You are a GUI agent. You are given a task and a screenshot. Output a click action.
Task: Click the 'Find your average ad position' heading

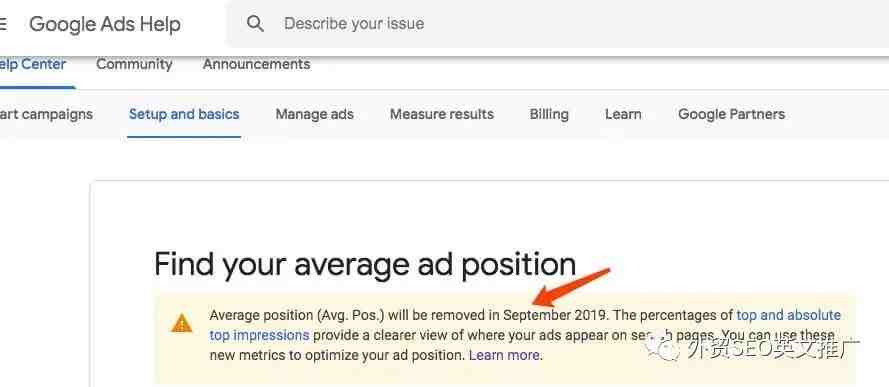pos(365,264)
